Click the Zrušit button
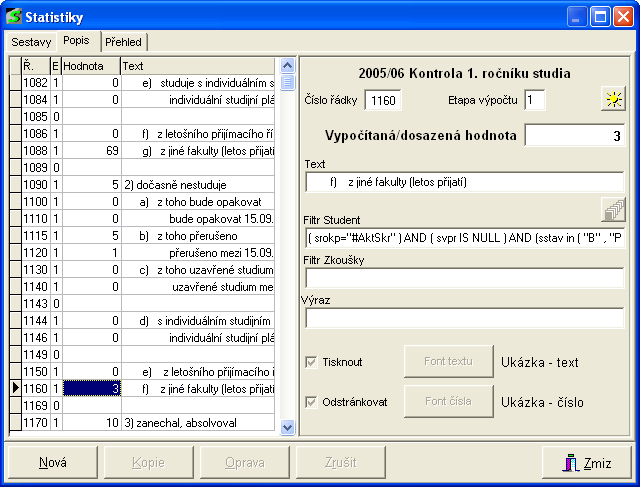This screenshot has width=640, height=487. 340,462
